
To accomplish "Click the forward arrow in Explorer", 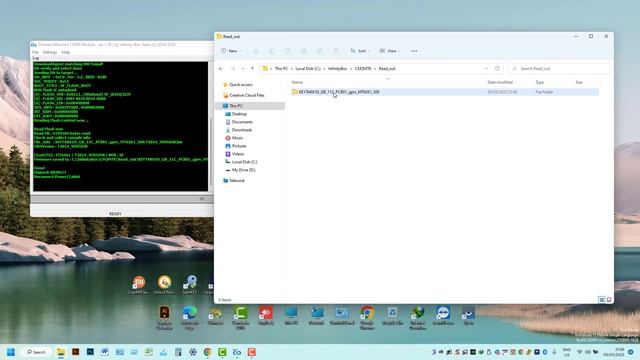I will pyautogui.click(x=233, y=69).
